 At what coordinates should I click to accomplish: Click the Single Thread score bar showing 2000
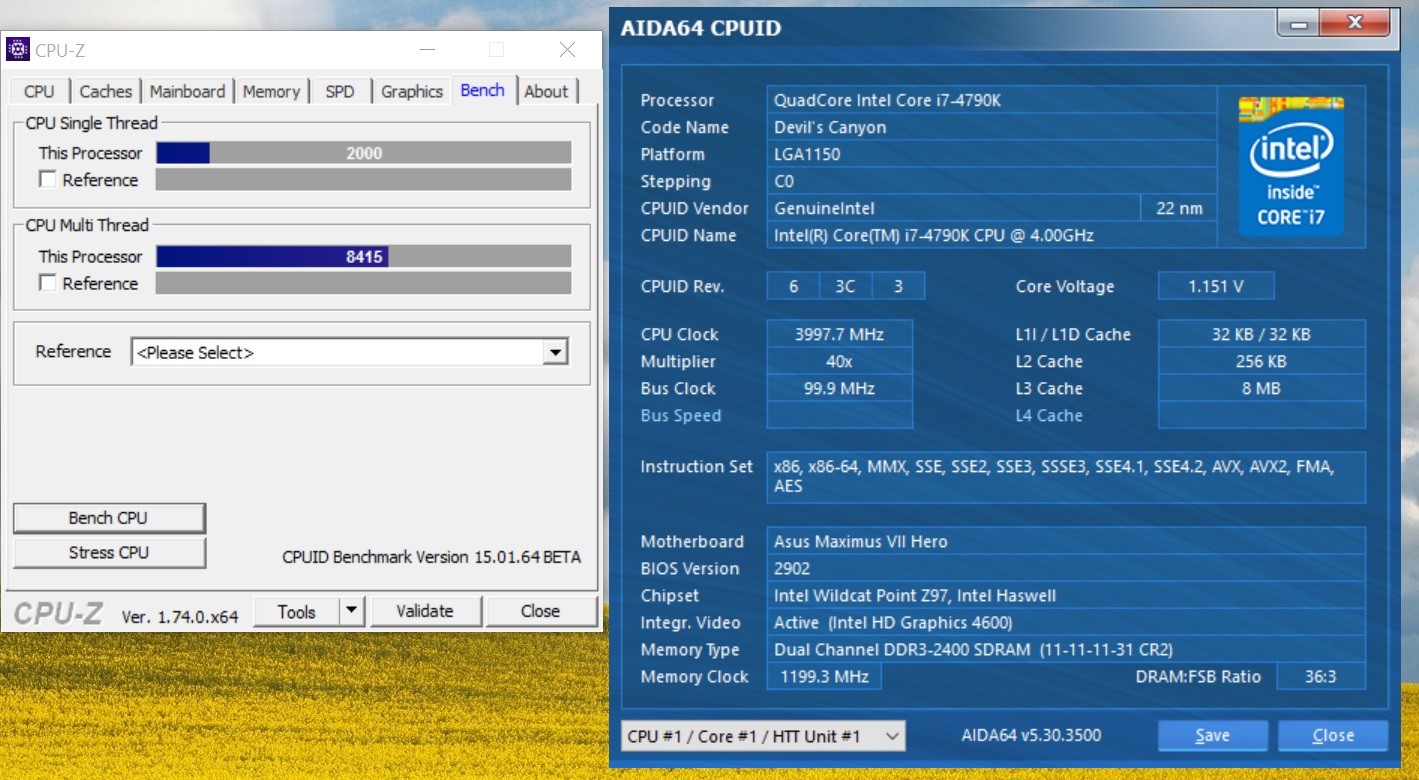364,153
